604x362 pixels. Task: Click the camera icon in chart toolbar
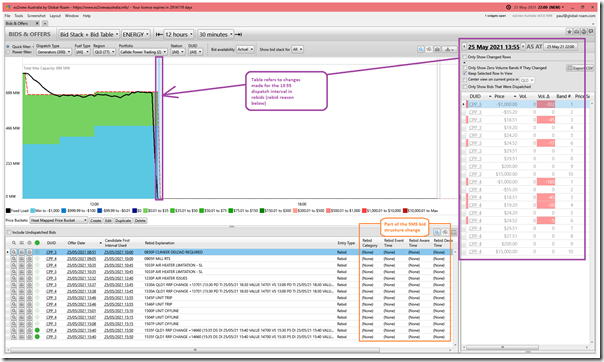tap(437, 49)
